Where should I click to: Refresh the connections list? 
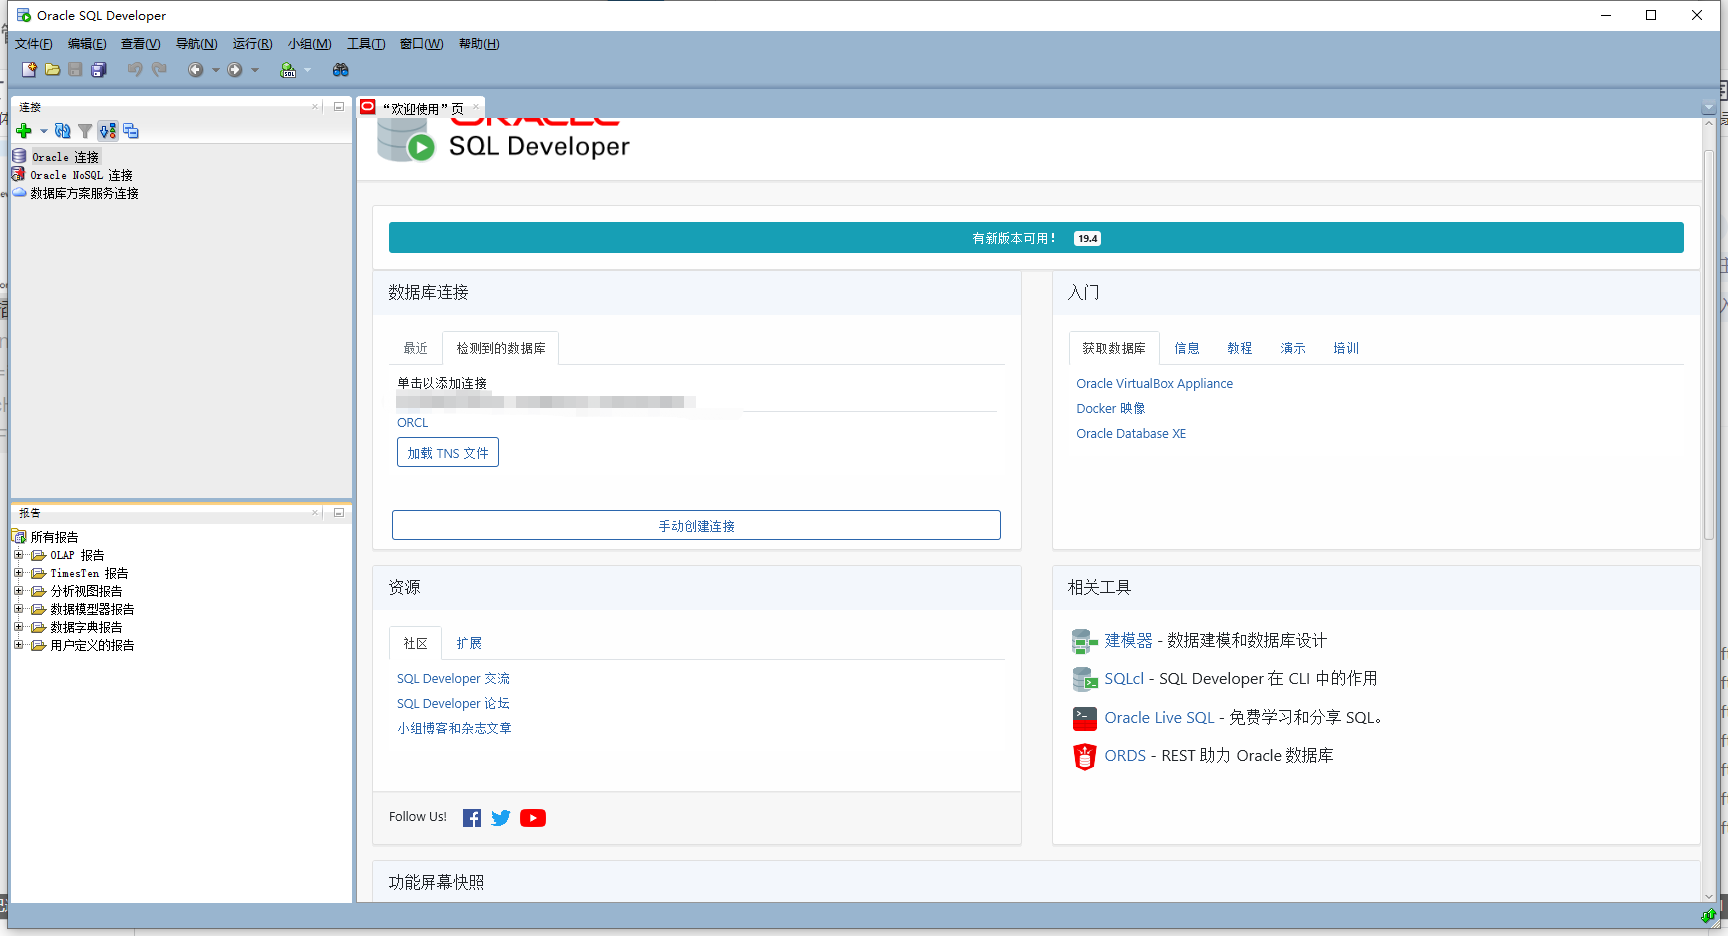point(63,131)
